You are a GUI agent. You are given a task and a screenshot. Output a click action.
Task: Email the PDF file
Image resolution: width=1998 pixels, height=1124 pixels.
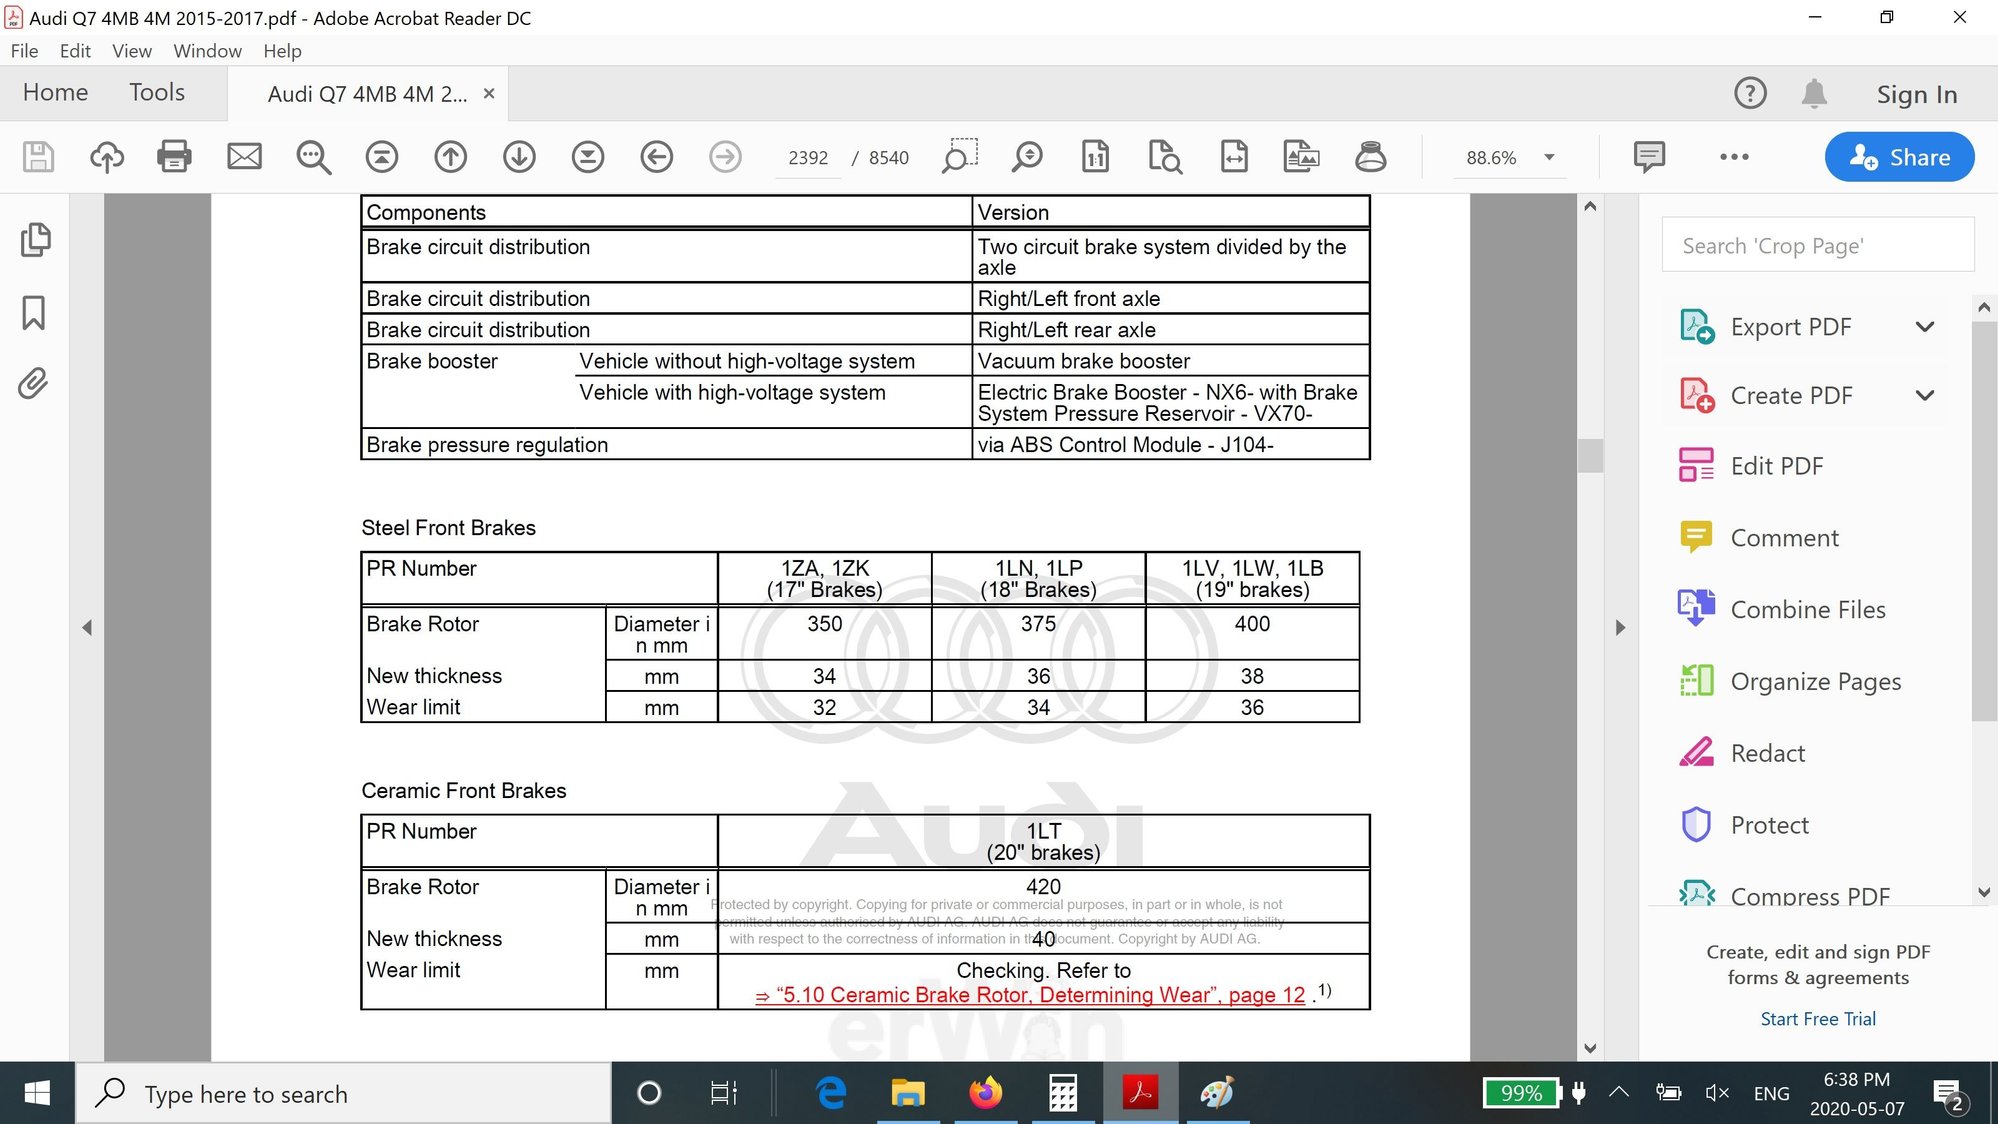[244, 157]
